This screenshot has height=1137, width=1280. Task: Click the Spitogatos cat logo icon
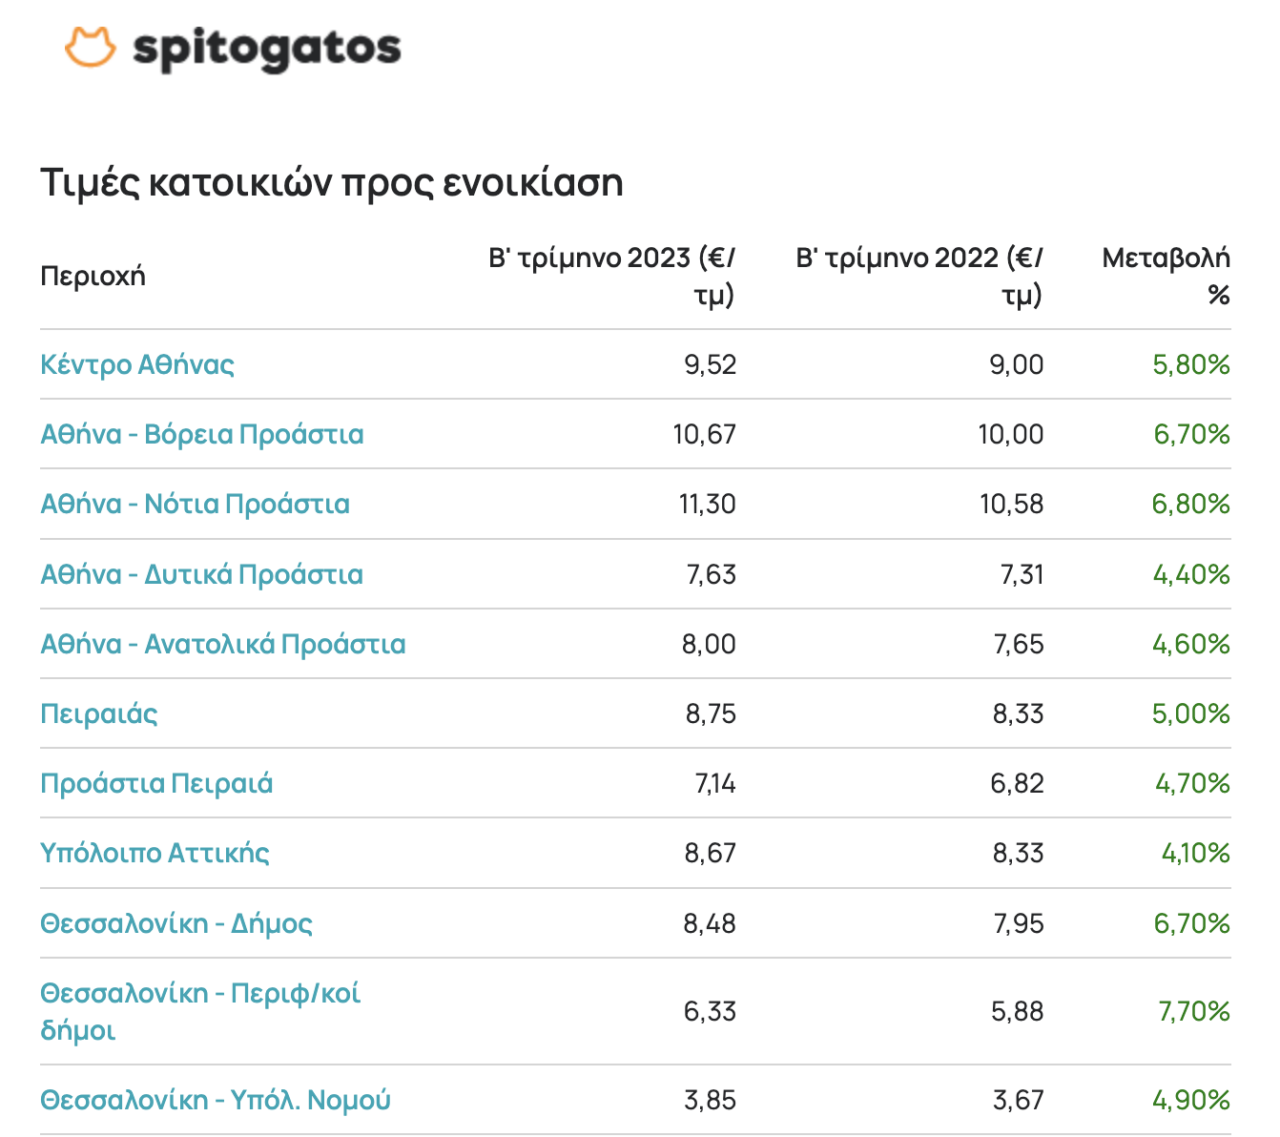pos(90,47)
